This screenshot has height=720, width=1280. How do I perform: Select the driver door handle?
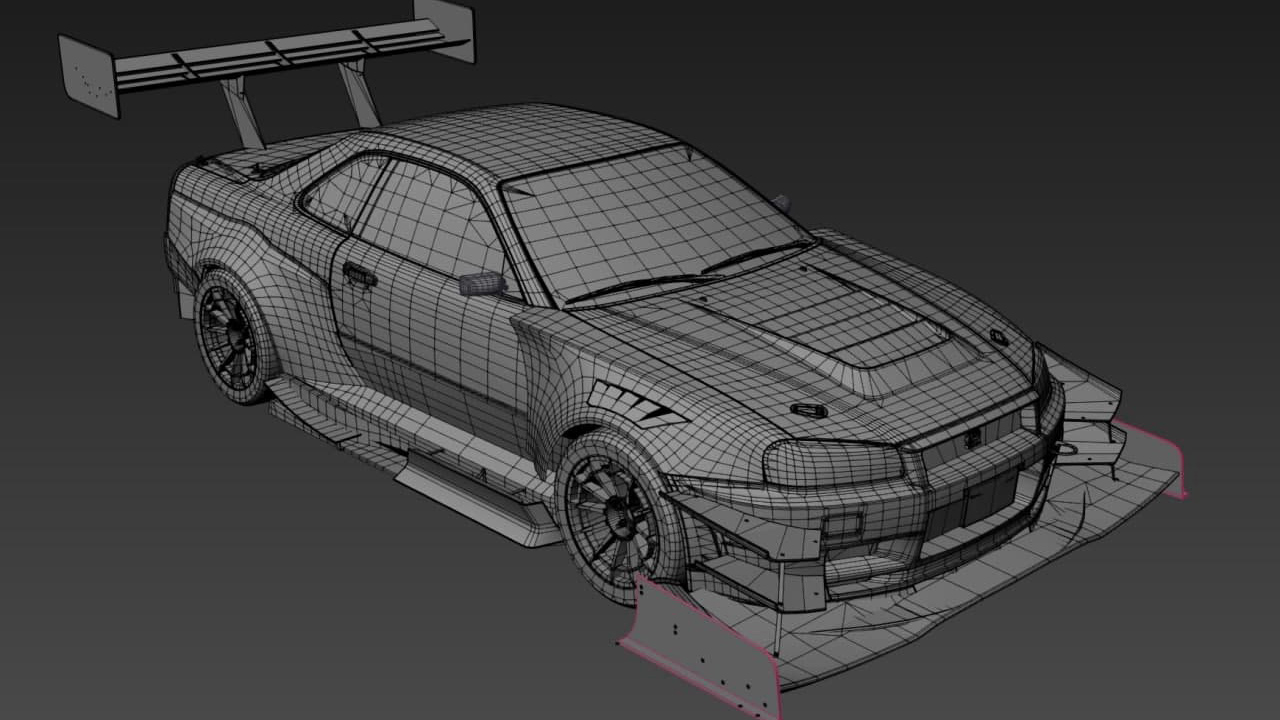point(359,273)
